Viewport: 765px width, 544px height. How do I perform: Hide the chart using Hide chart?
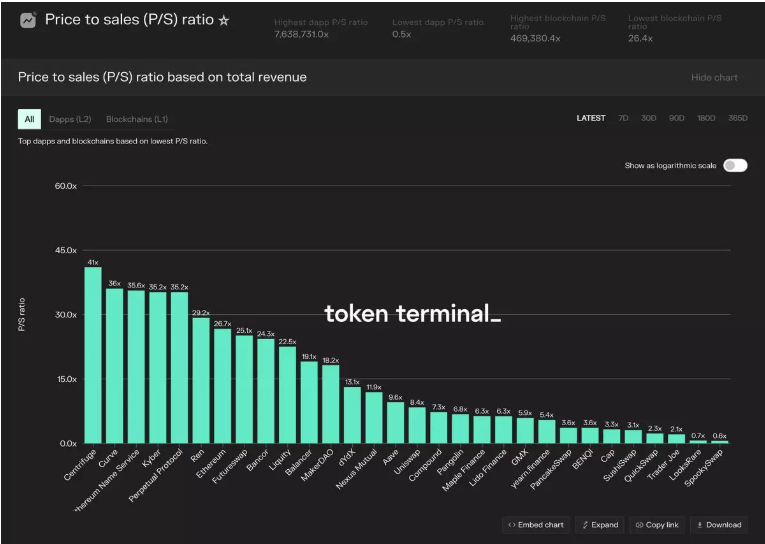pyautogui.click(x=713, y=77)
